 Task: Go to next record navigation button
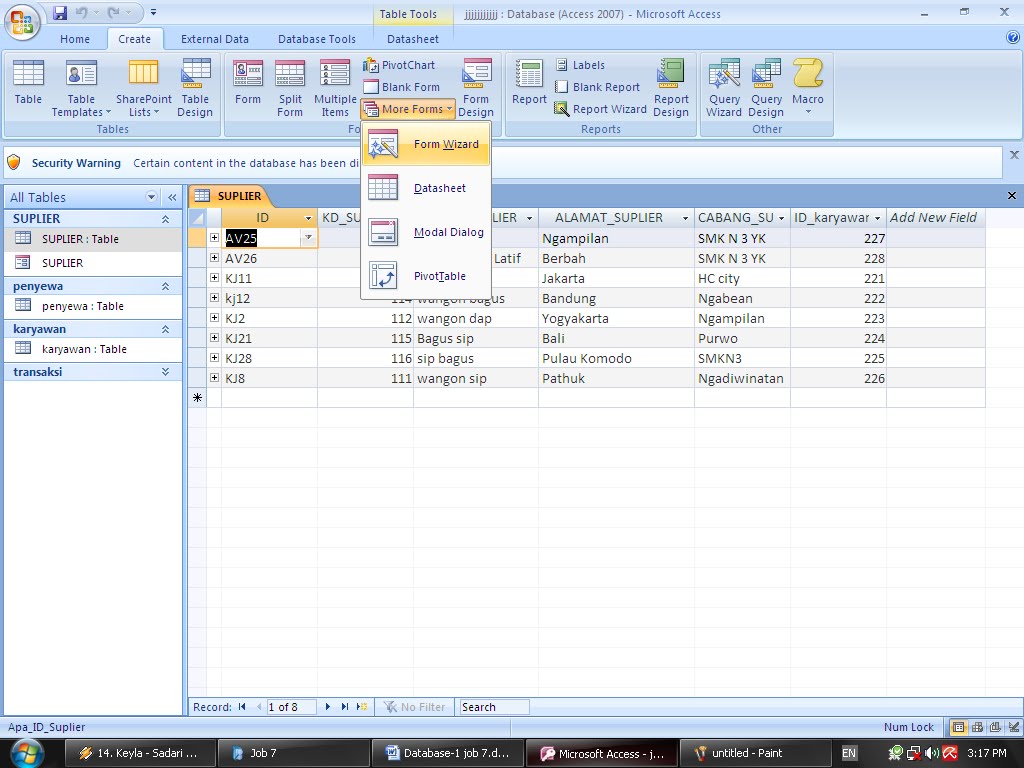[x=328, y=707]
